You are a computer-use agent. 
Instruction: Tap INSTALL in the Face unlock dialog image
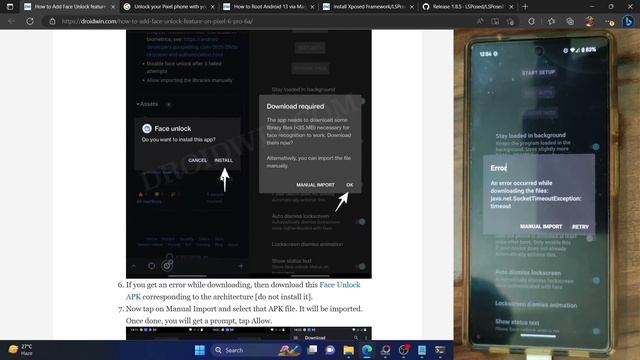click(x=223, y=160)
